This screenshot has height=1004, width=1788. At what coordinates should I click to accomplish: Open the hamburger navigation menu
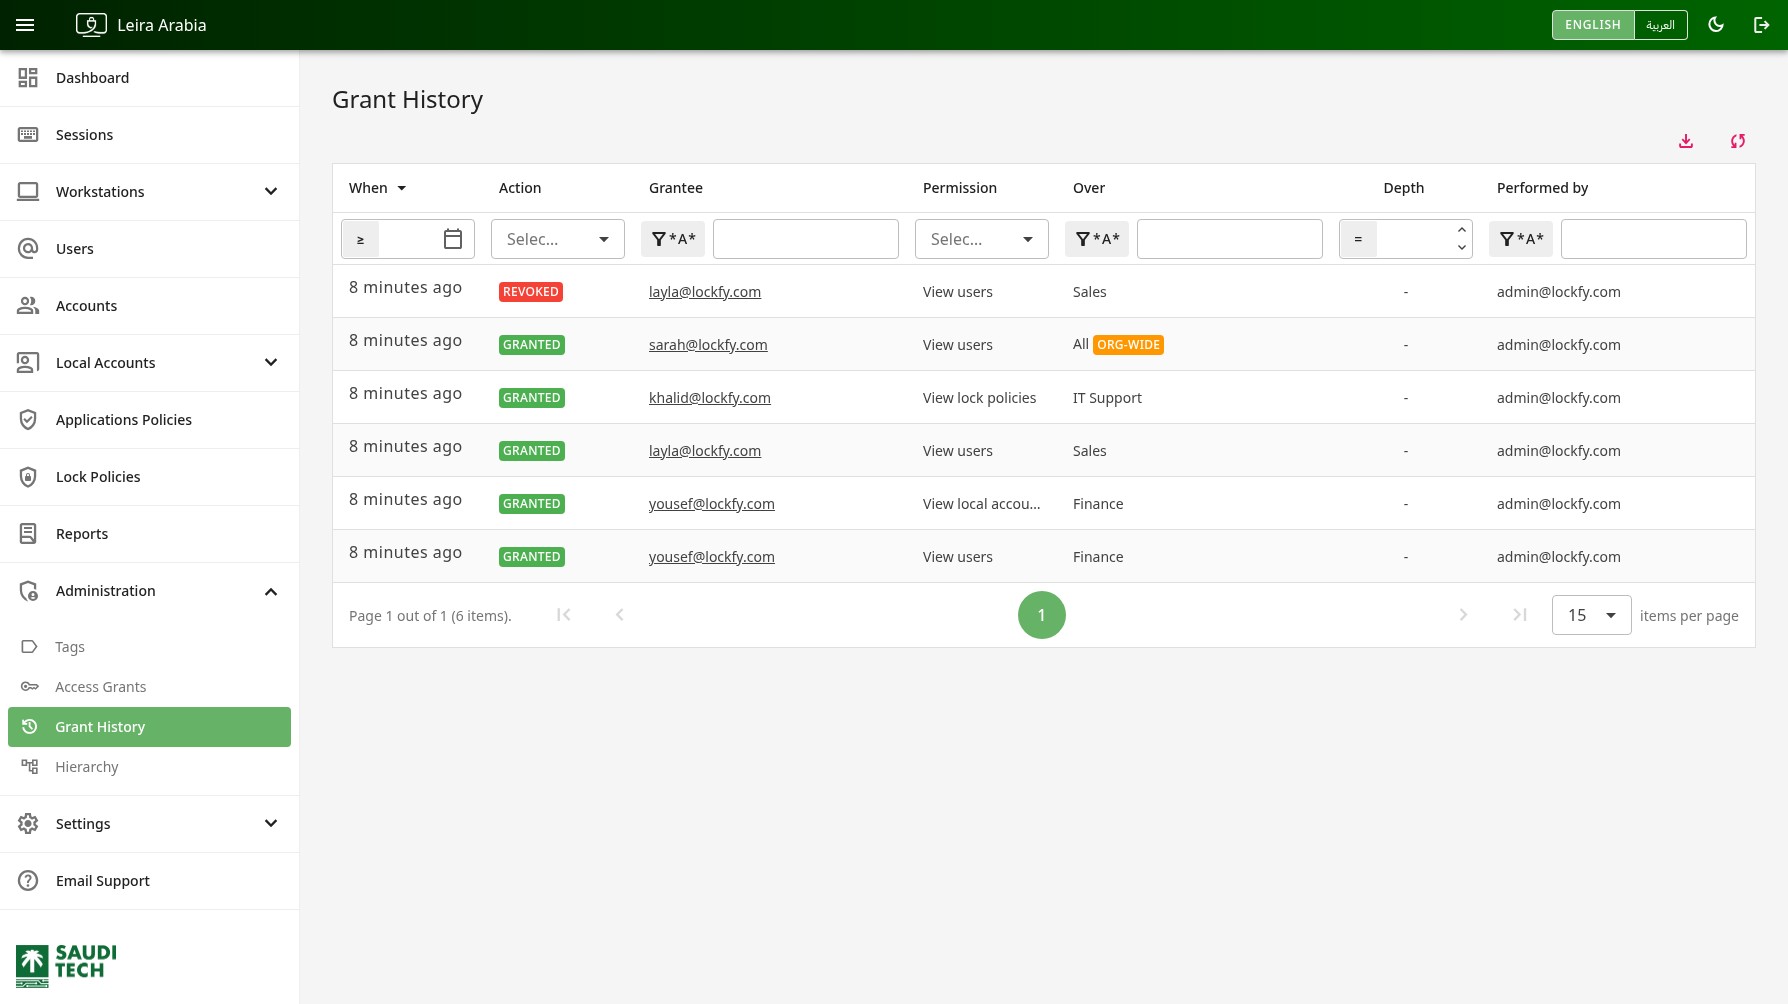point(25,25)
